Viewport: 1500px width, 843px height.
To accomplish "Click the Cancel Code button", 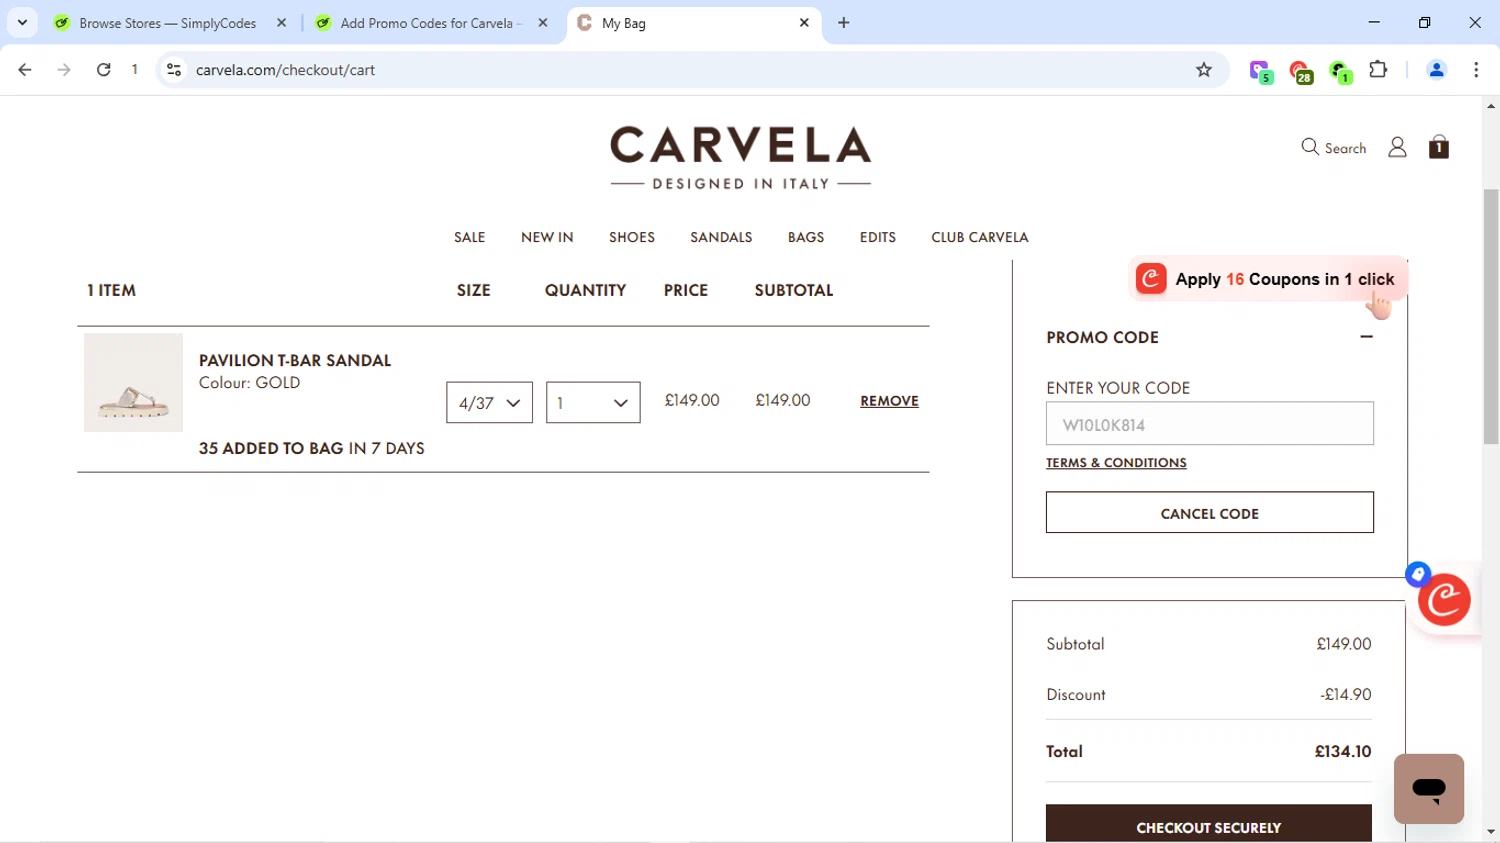I will coord(1210,512).
